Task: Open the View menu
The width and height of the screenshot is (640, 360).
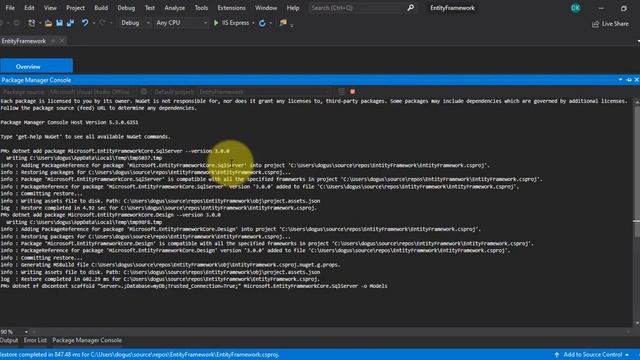Action: tap(50, 8)
